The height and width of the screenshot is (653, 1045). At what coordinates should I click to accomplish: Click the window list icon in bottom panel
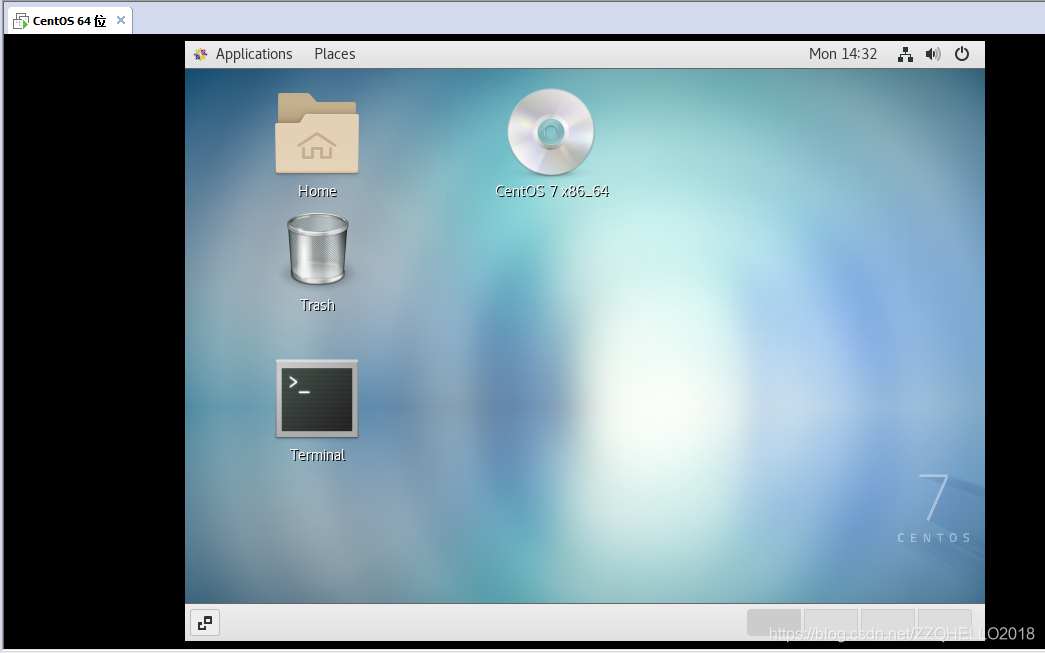click(205, 623)
